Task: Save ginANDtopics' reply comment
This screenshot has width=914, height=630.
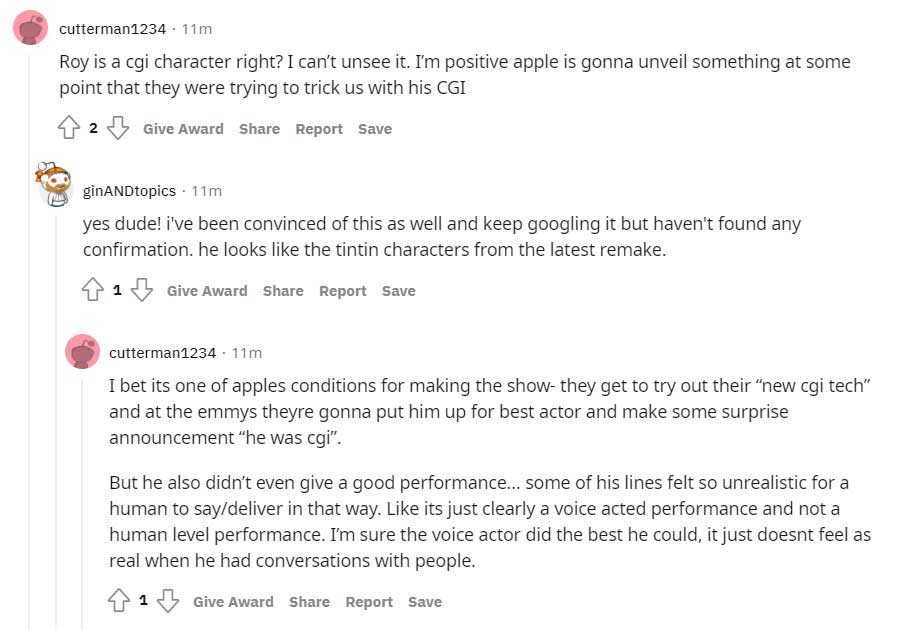Action: coord(398,291)
